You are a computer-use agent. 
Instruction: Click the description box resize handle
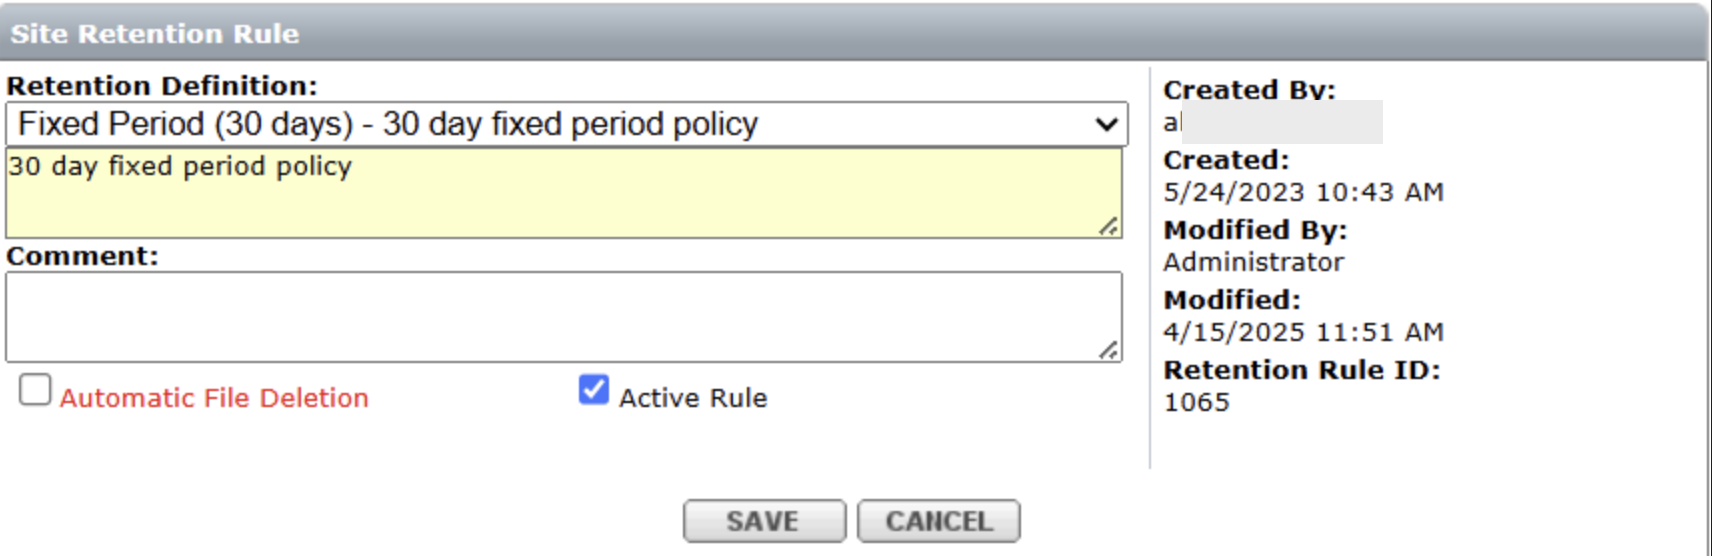pyautogui.click(x=1109, y=227)
